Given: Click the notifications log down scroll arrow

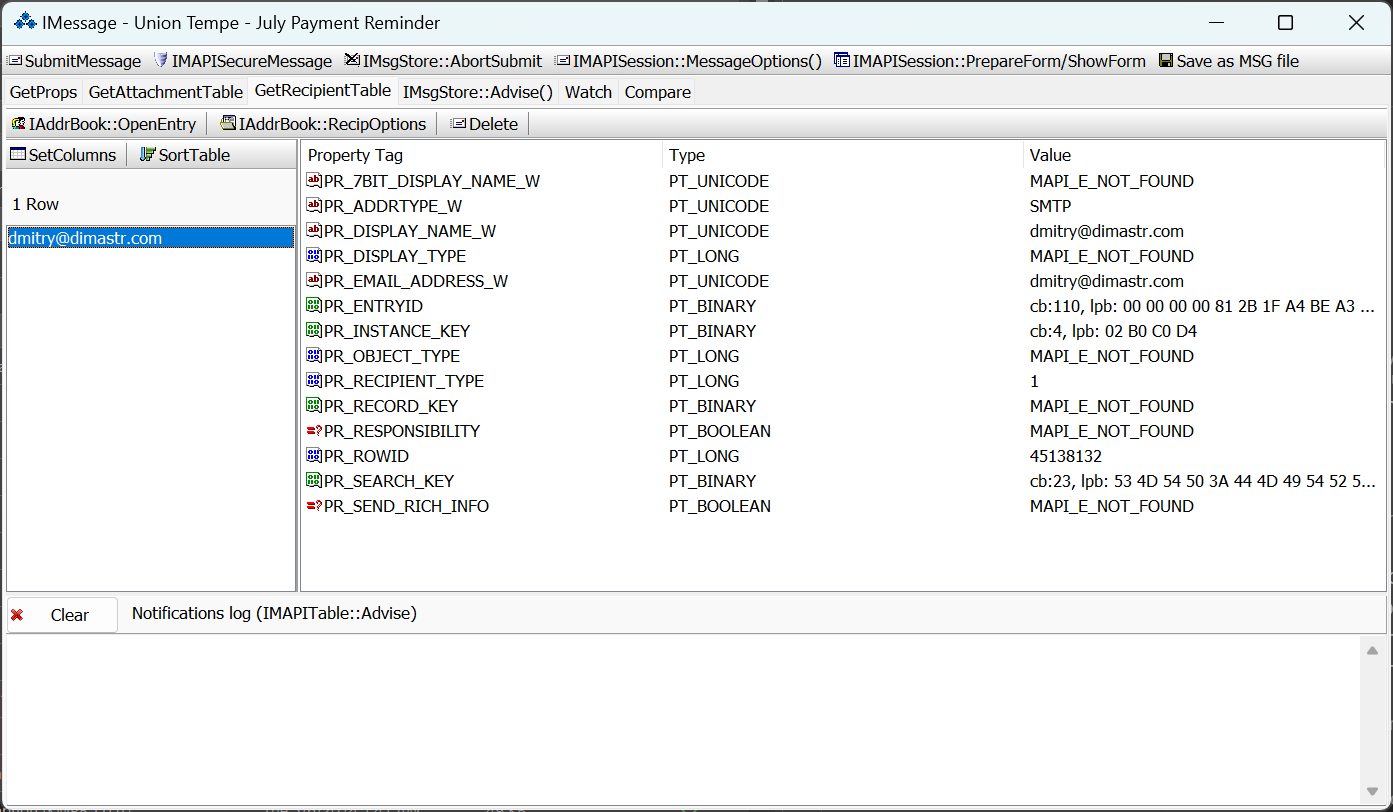Looking at the screenshot, I should pos(1373,791).
